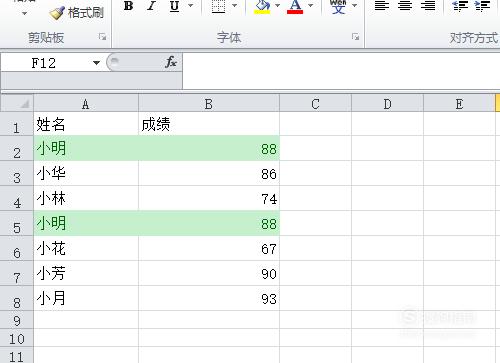Click highlighted 88 cell in row 2

point(209,148)
